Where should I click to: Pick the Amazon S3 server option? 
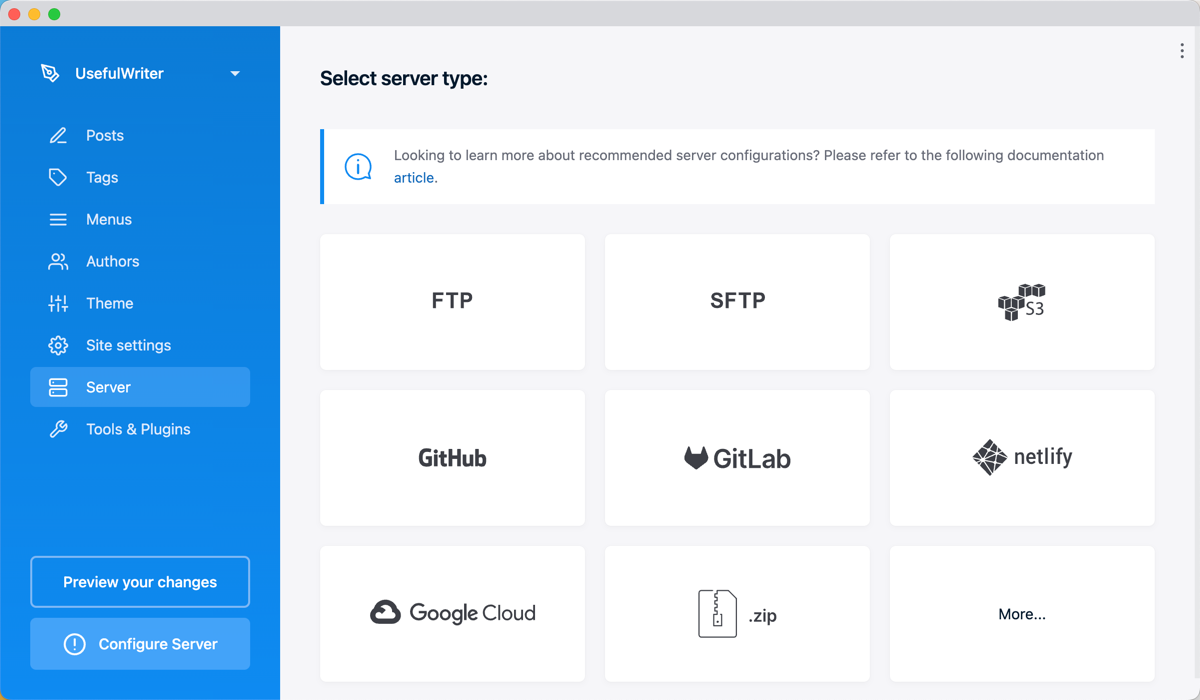pos(1021,302)
